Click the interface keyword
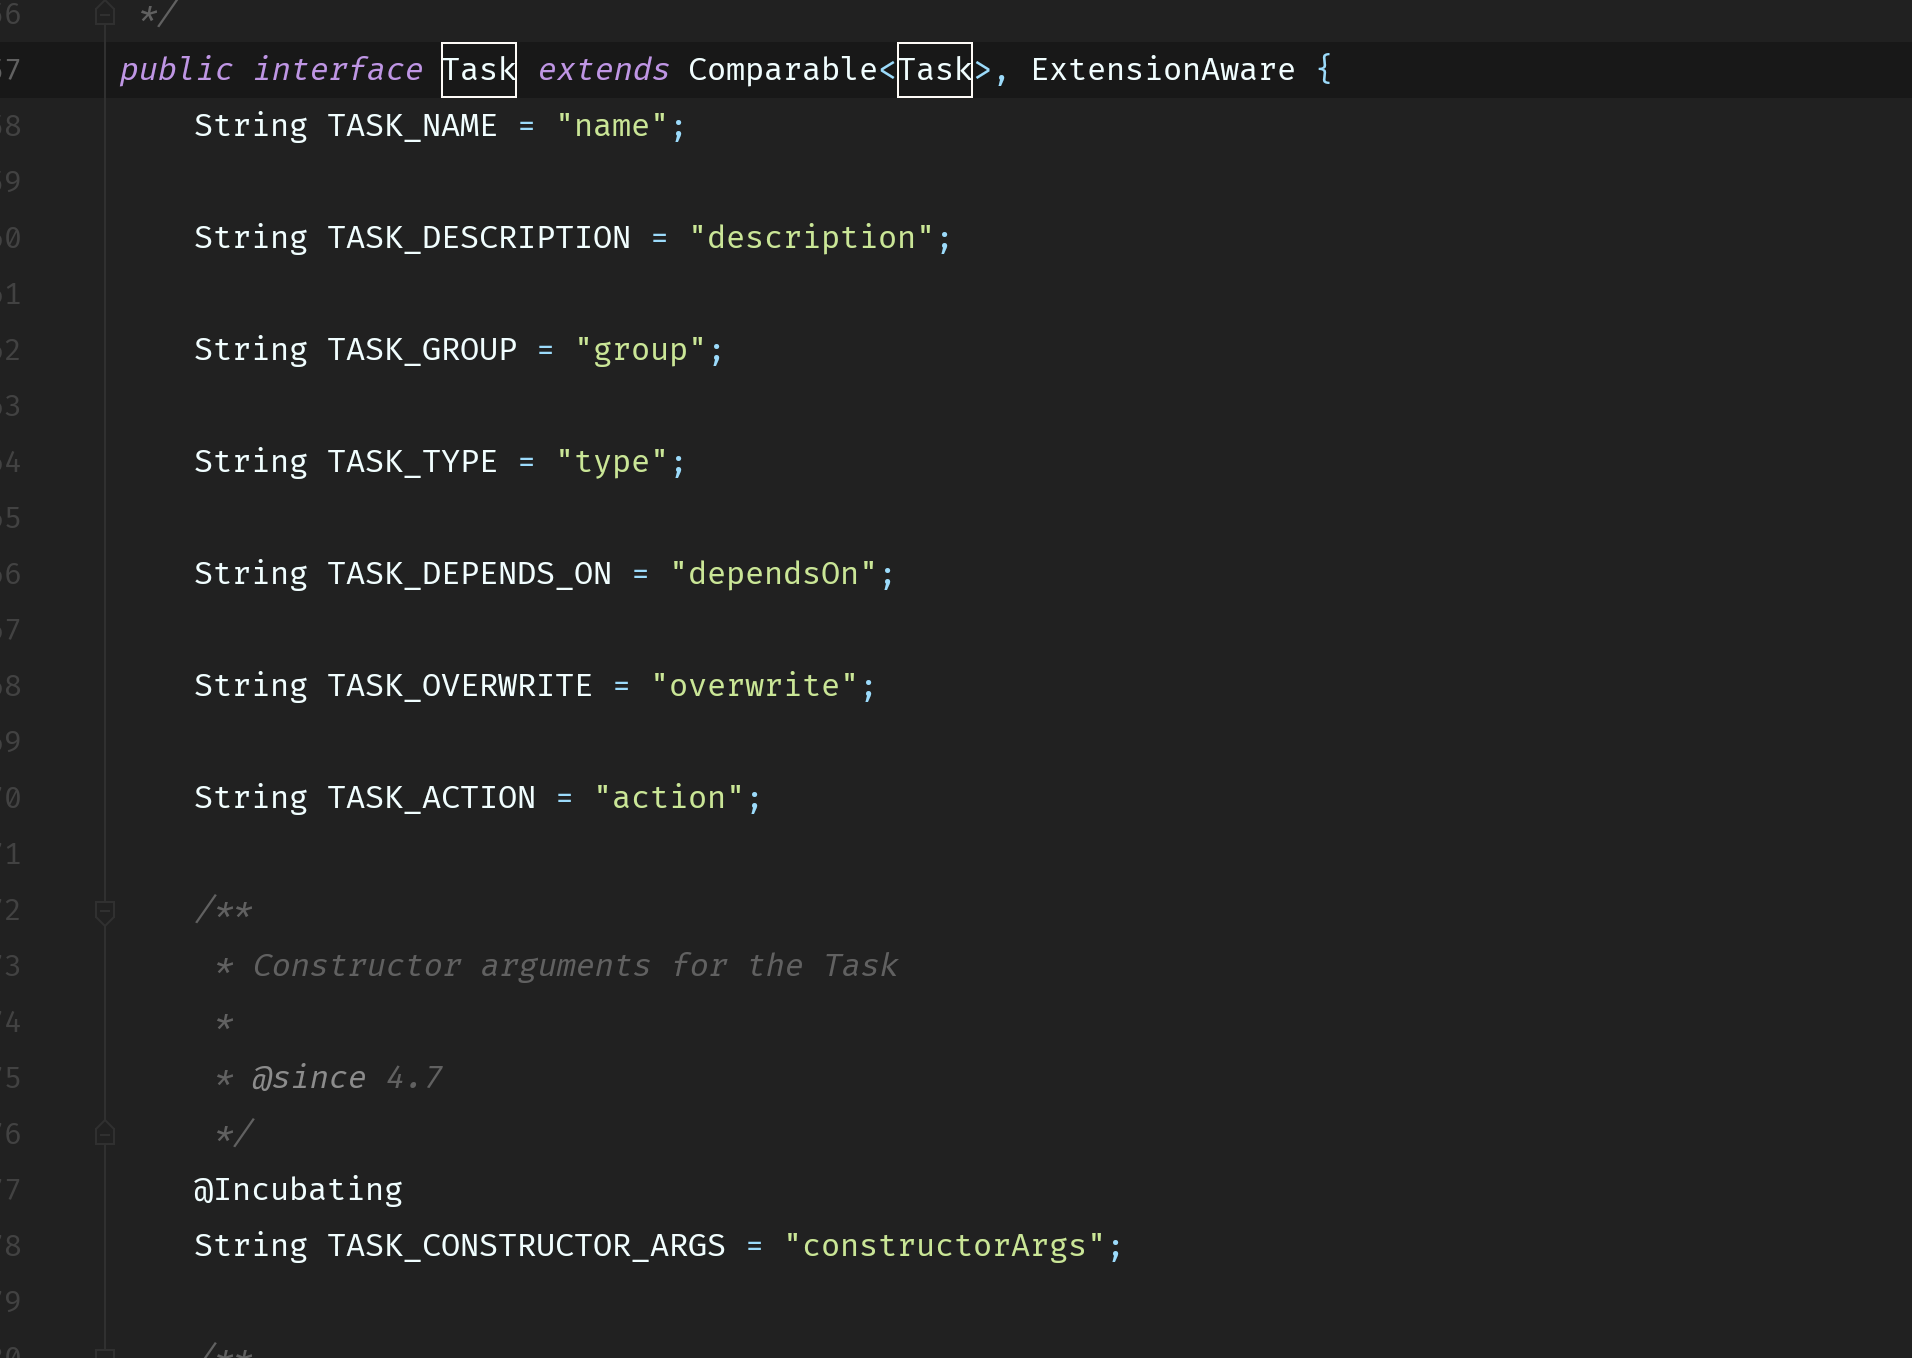The height and width of the screenshot is (1358, 1912). 338,70
